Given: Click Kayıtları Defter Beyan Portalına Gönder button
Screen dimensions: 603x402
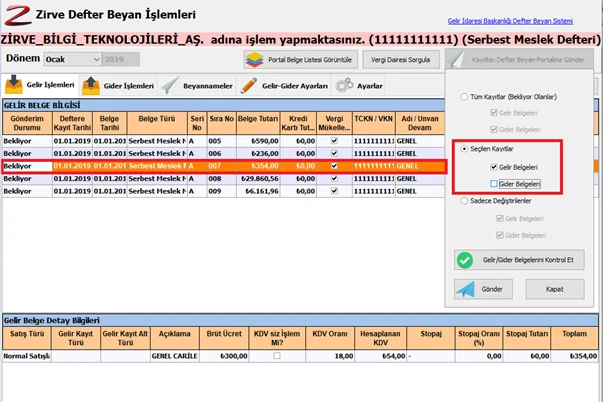Looking at the screenshot, I should (519, 60).
